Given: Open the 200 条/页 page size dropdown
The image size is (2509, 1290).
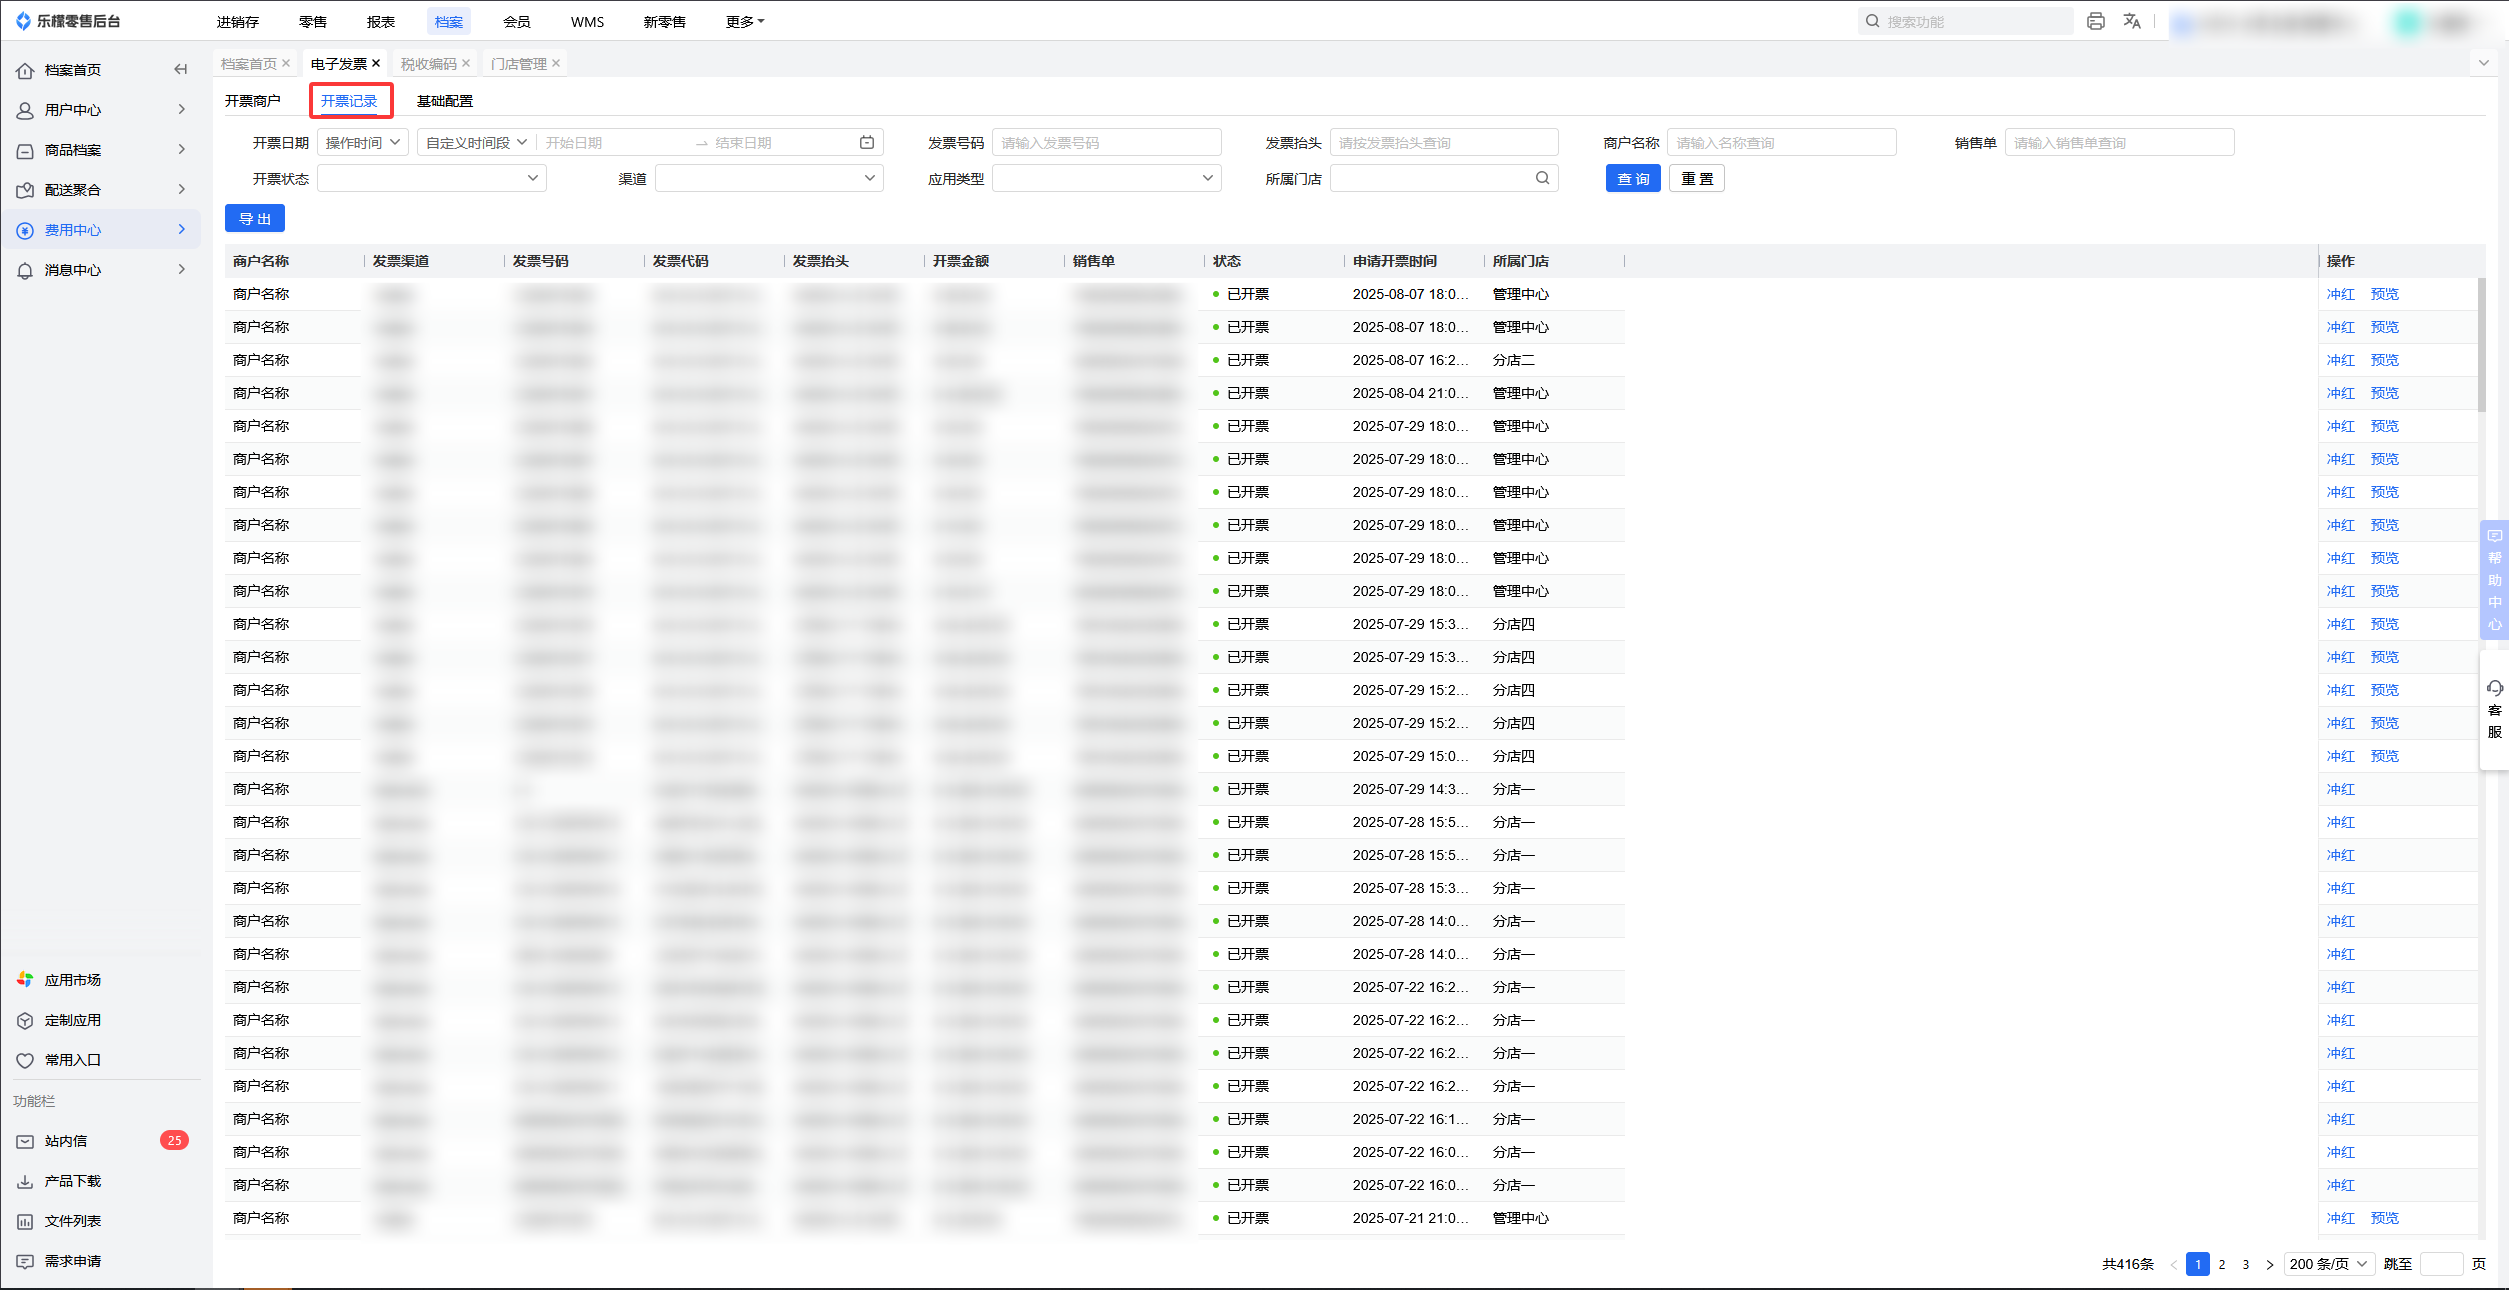Looking at the screenshot, I should (2329, 1264).
